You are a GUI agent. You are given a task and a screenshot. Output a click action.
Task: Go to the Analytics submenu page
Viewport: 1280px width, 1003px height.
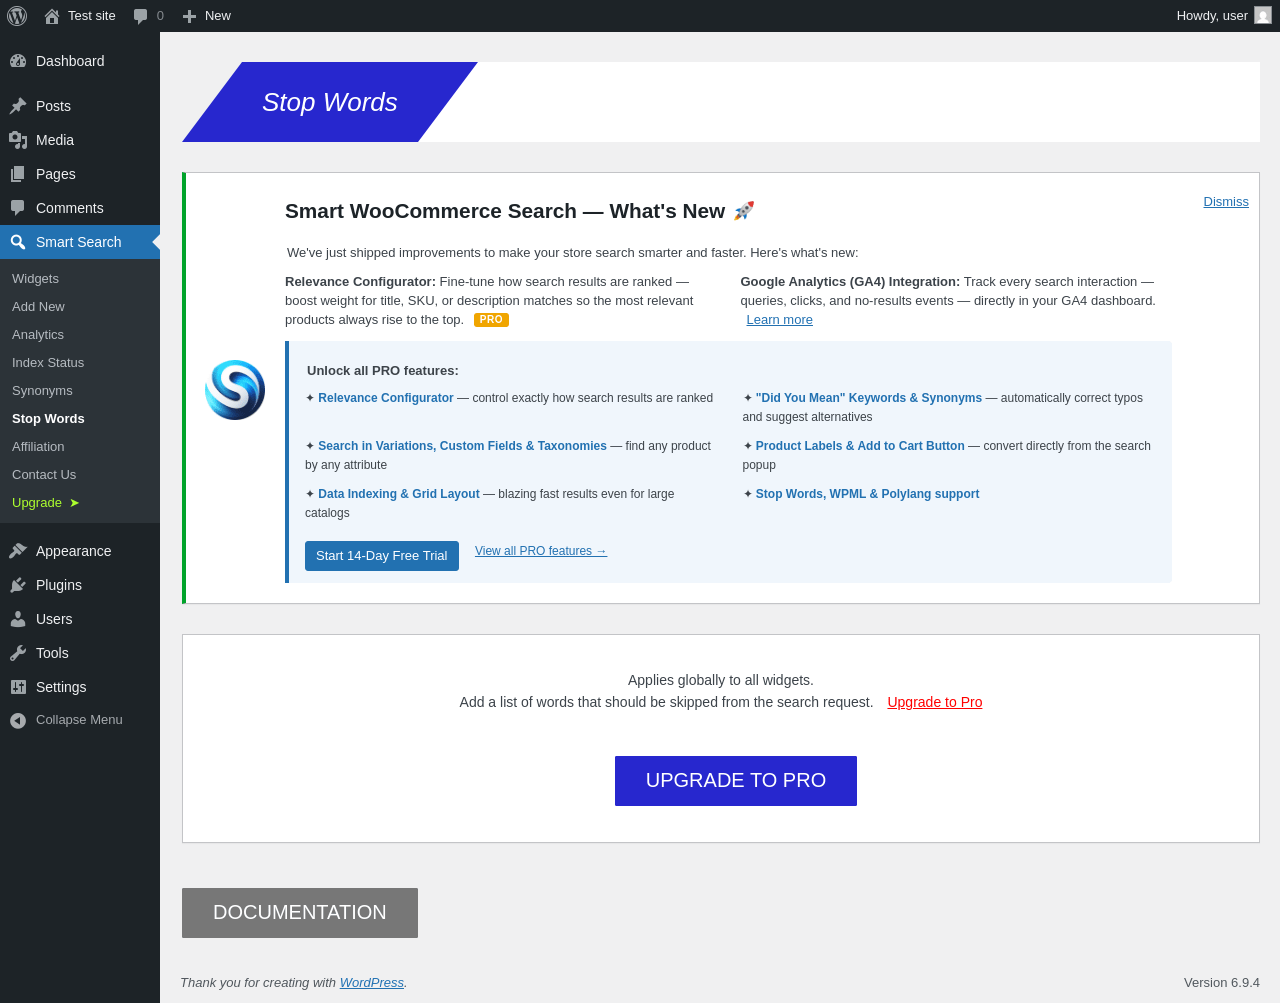38,335
